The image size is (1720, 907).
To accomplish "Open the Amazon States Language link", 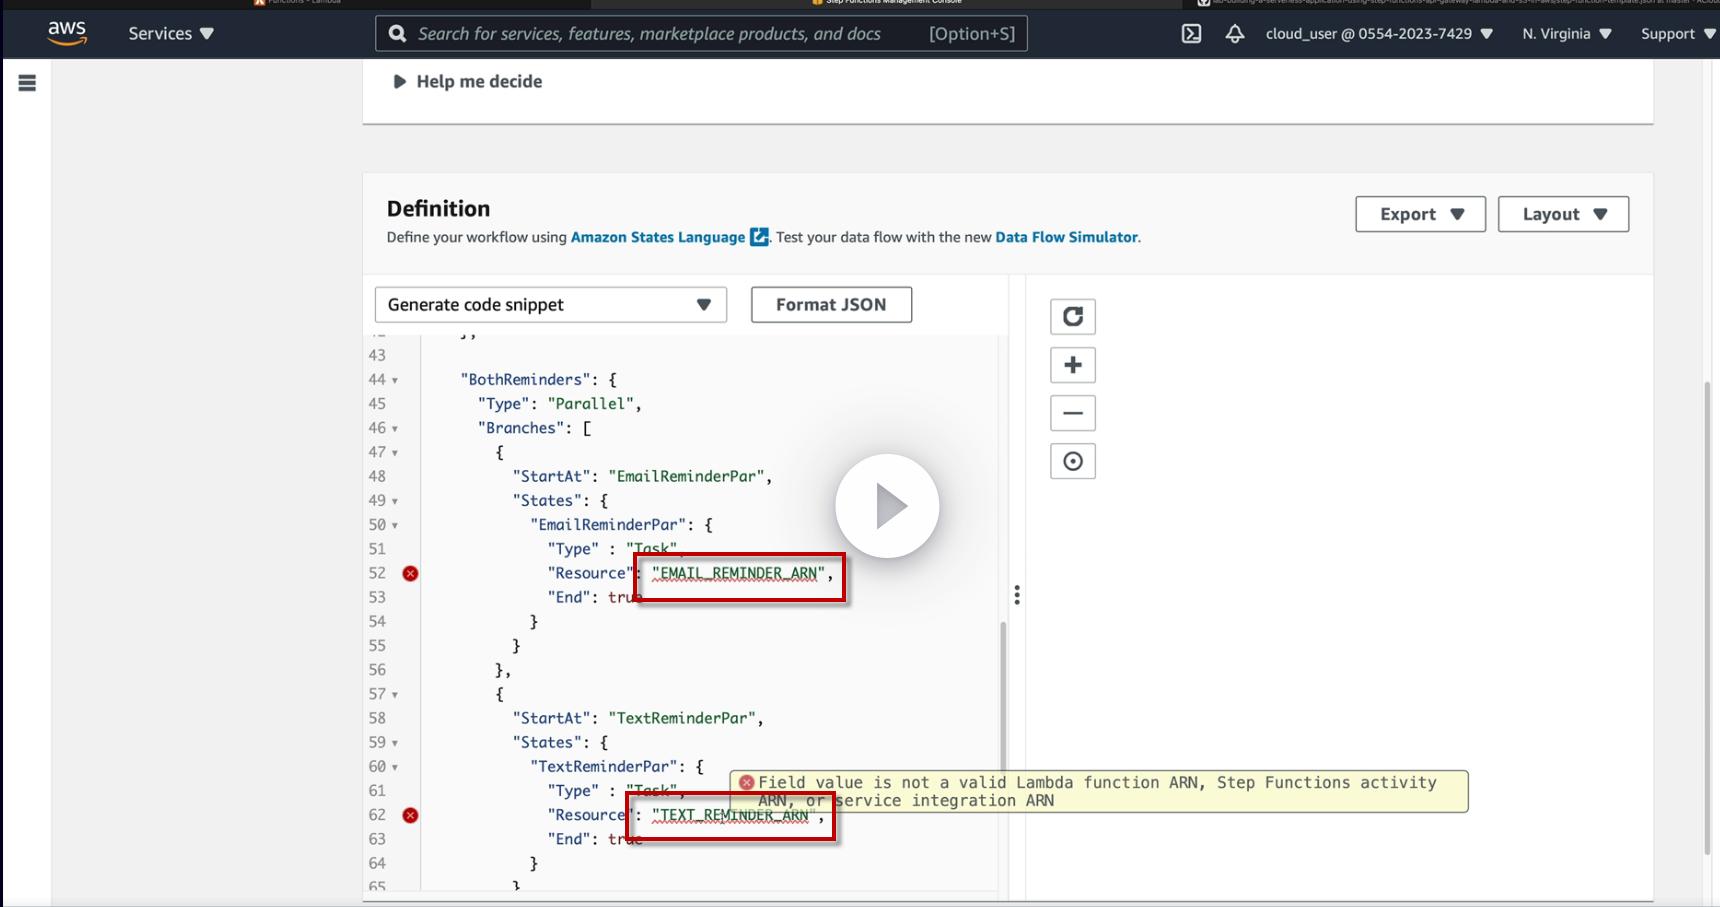I will click(x=657, y=237).
